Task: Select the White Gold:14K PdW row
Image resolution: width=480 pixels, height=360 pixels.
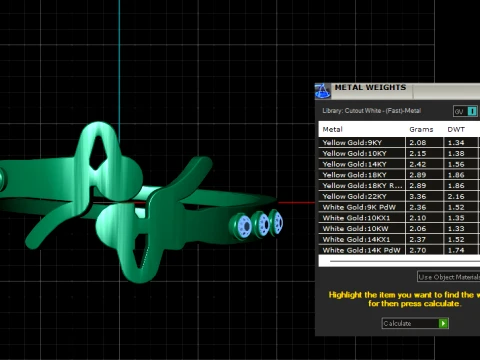Action: tap(399, 250)
